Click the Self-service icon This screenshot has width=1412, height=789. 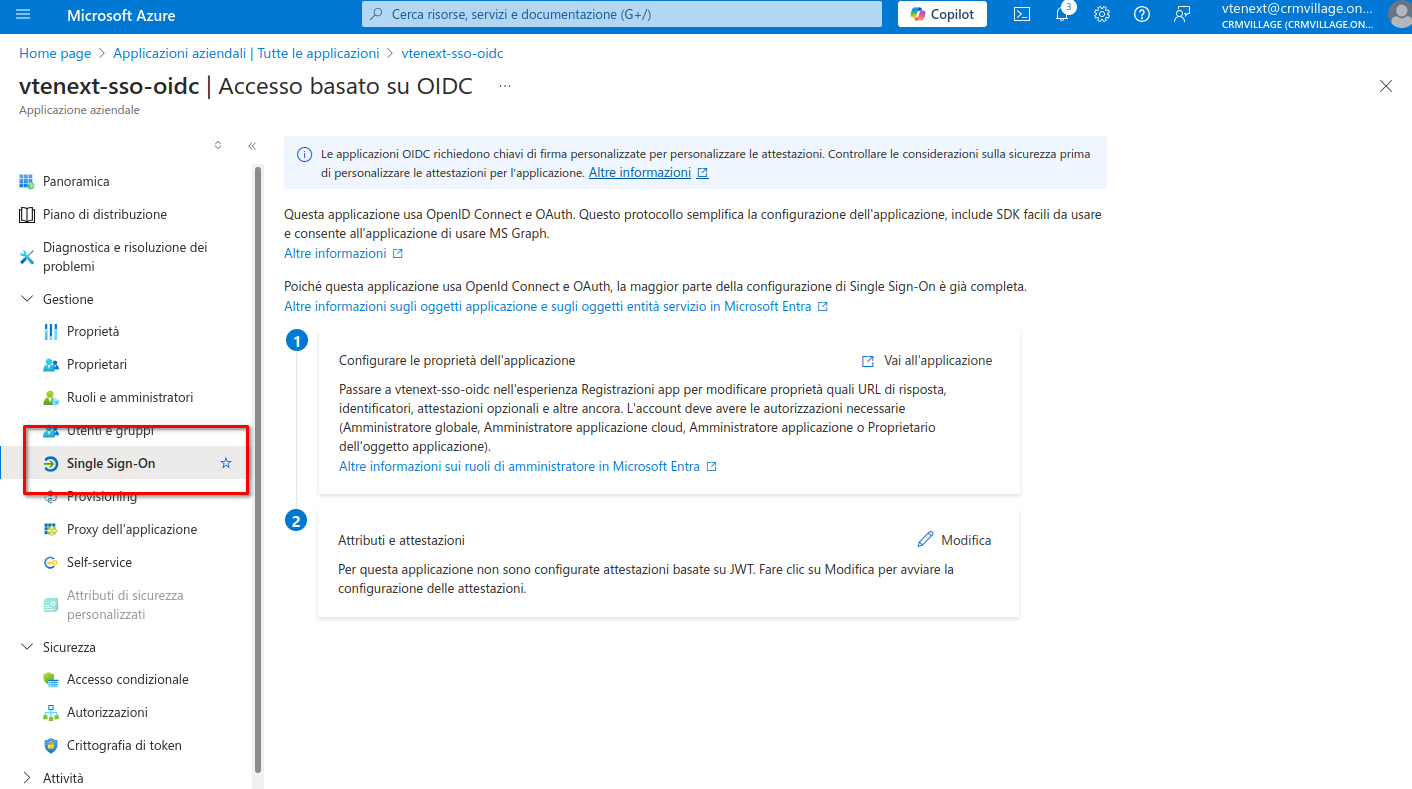pyautogui.click(x=51, y=562)
